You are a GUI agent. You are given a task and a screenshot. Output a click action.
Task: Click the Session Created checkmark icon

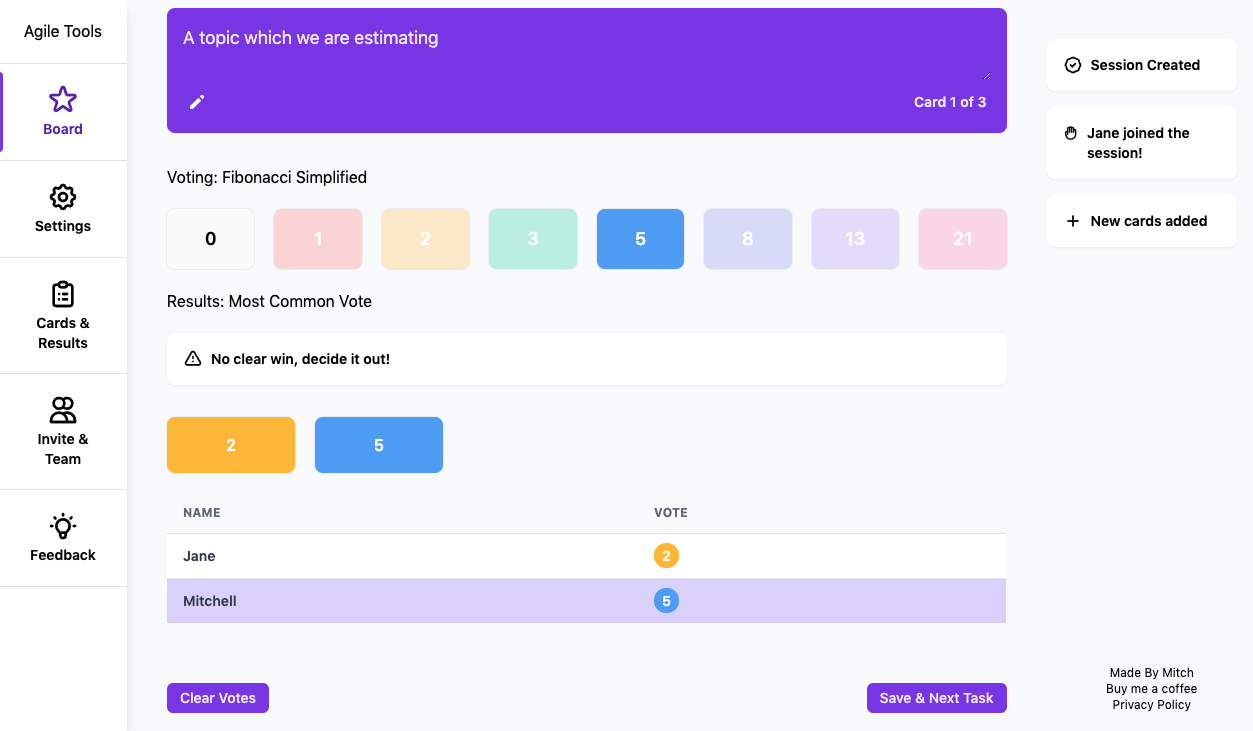click(1072, 64)
